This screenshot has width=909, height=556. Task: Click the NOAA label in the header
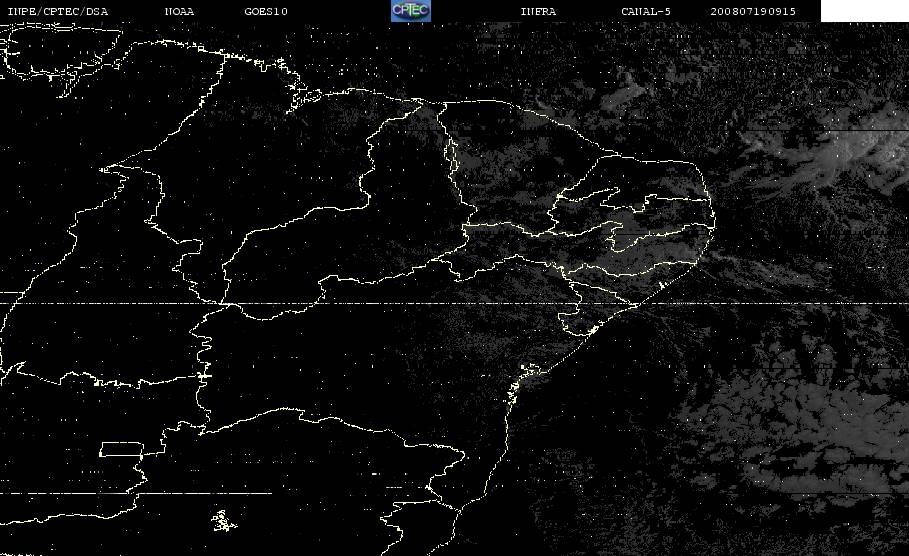click(x=179, y=12)
